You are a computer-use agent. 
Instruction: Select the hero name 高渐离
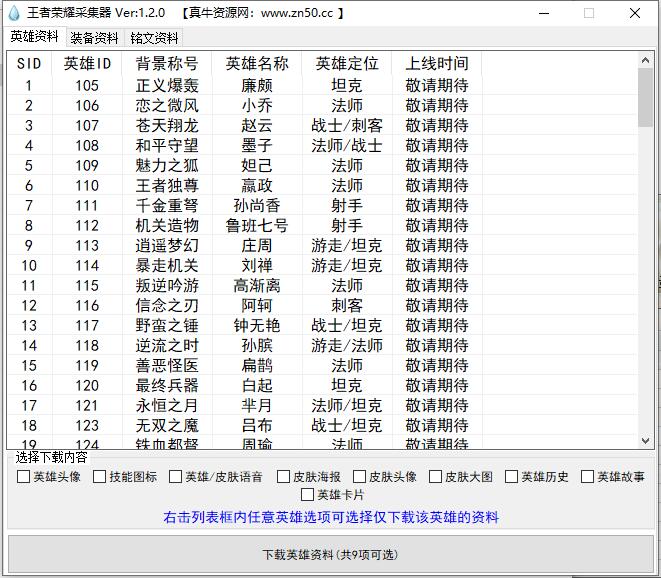click(x=257, y=286)
